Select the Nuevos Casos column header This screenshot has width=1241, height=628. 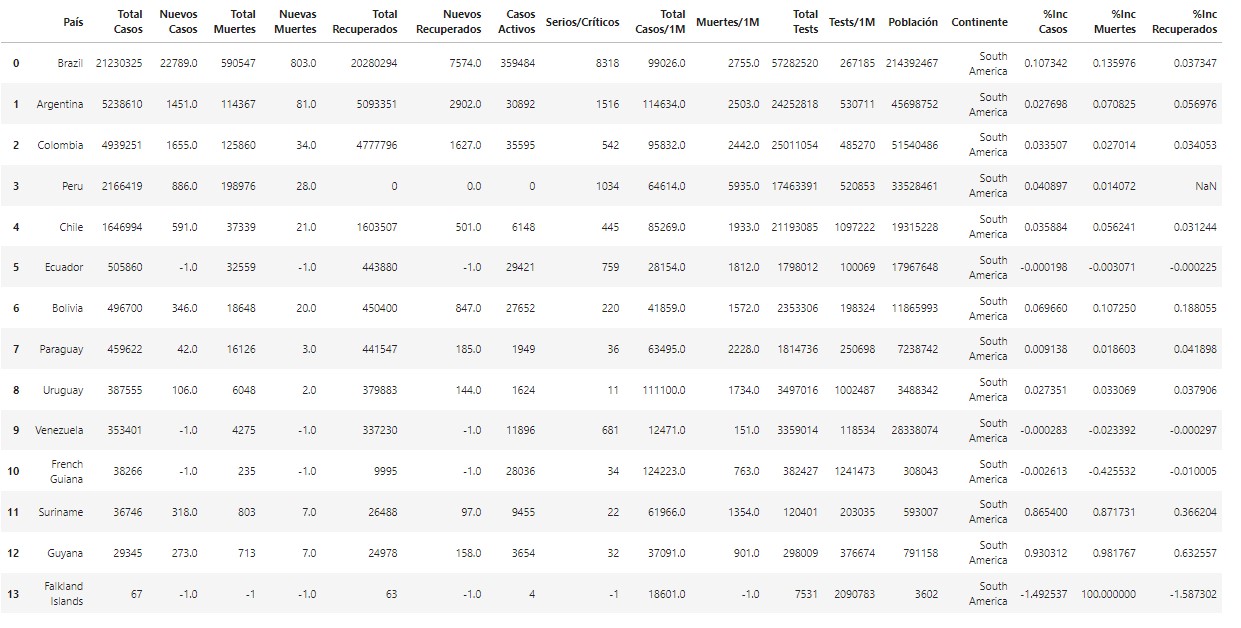178,22
